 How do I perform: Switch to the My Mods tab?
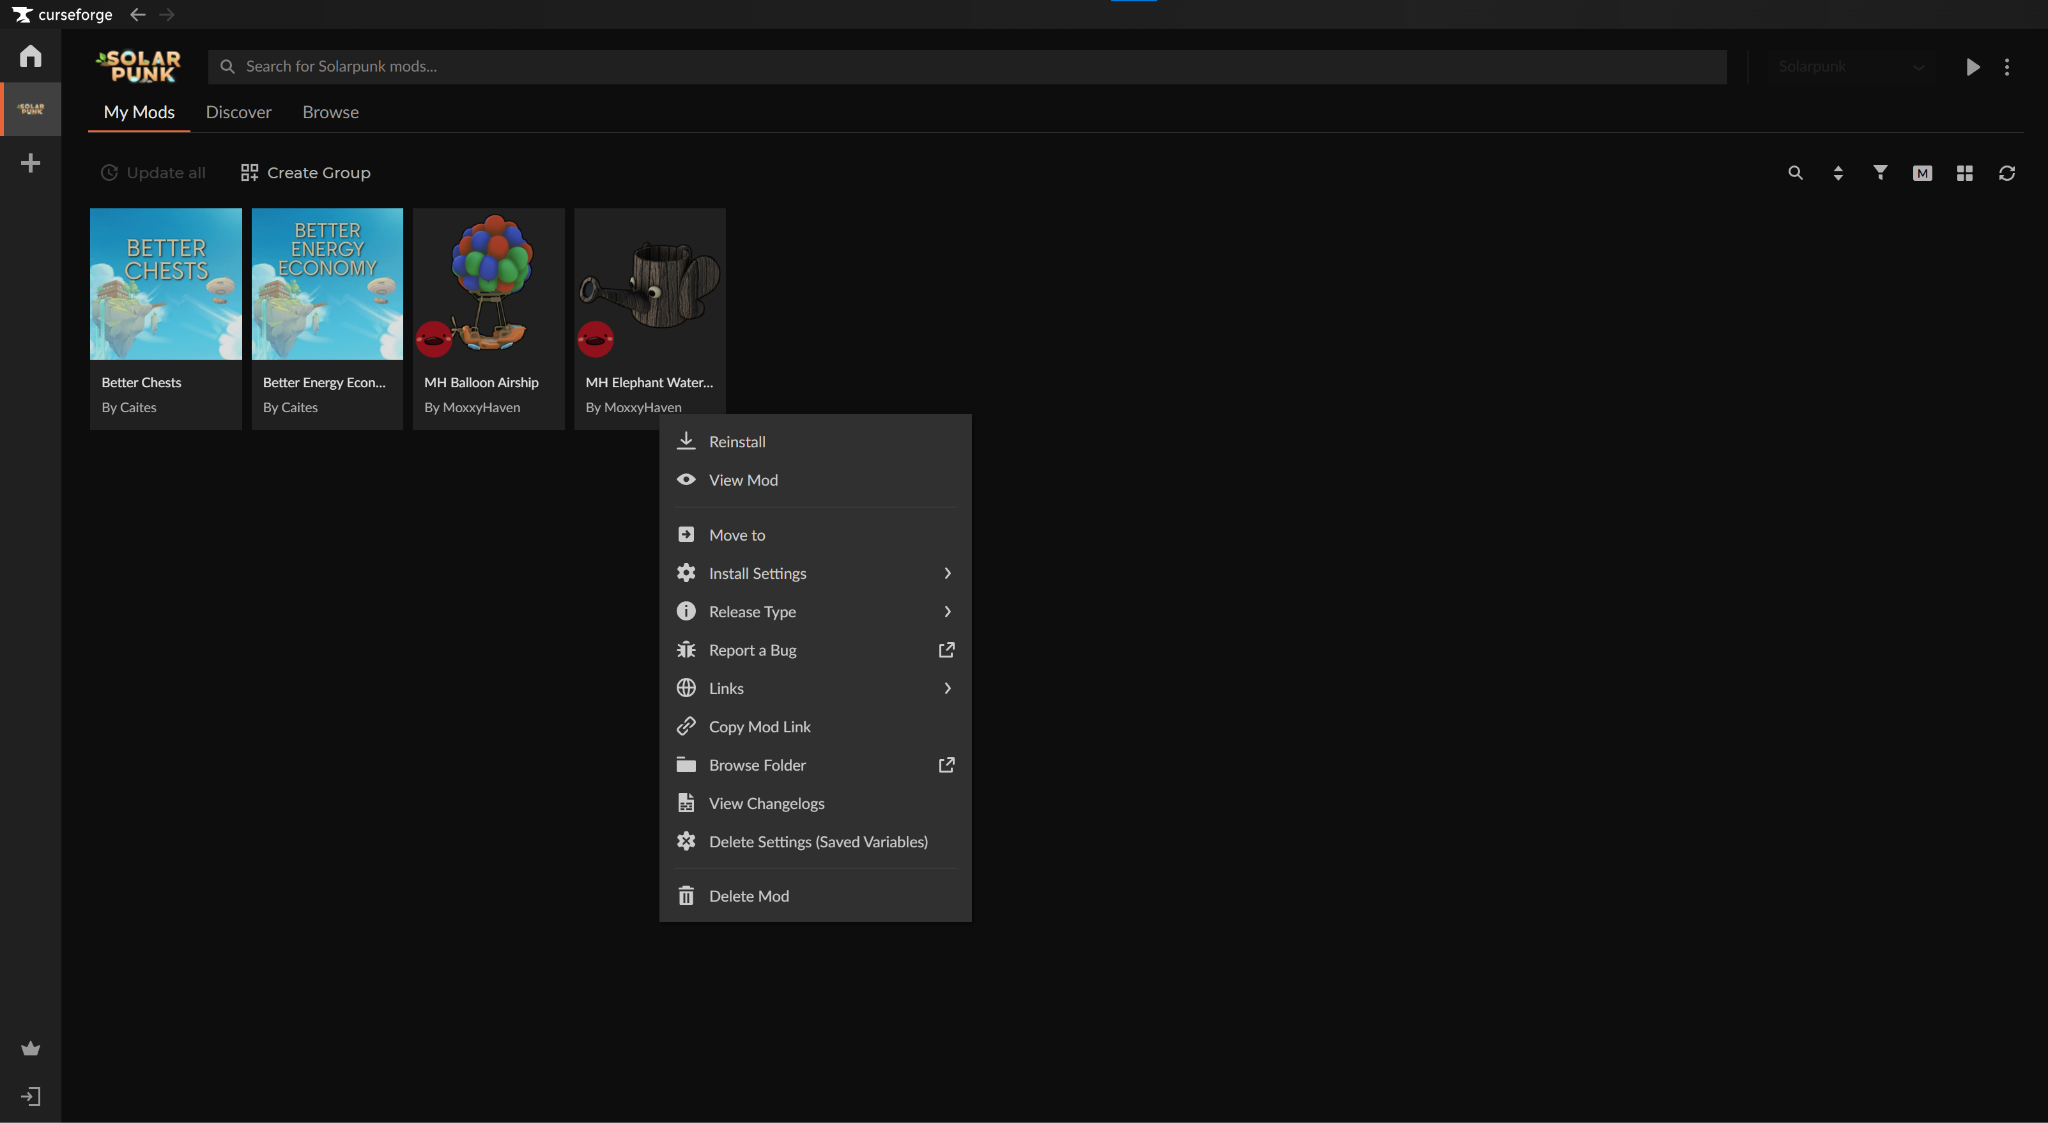pos(139,112)
